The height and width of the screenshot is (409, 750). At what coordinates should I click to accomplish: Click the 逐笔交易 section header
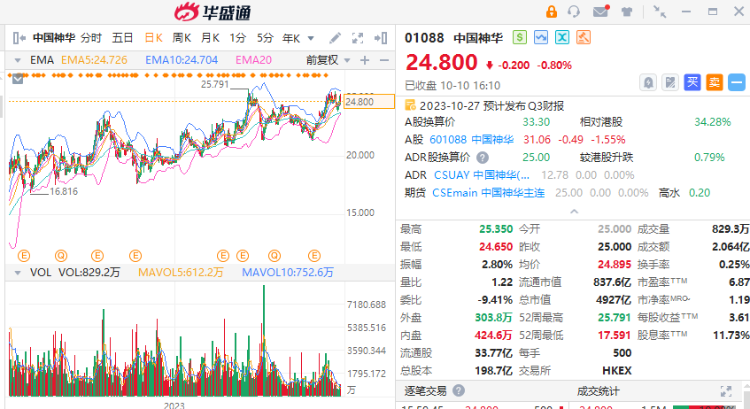(425, 391)
